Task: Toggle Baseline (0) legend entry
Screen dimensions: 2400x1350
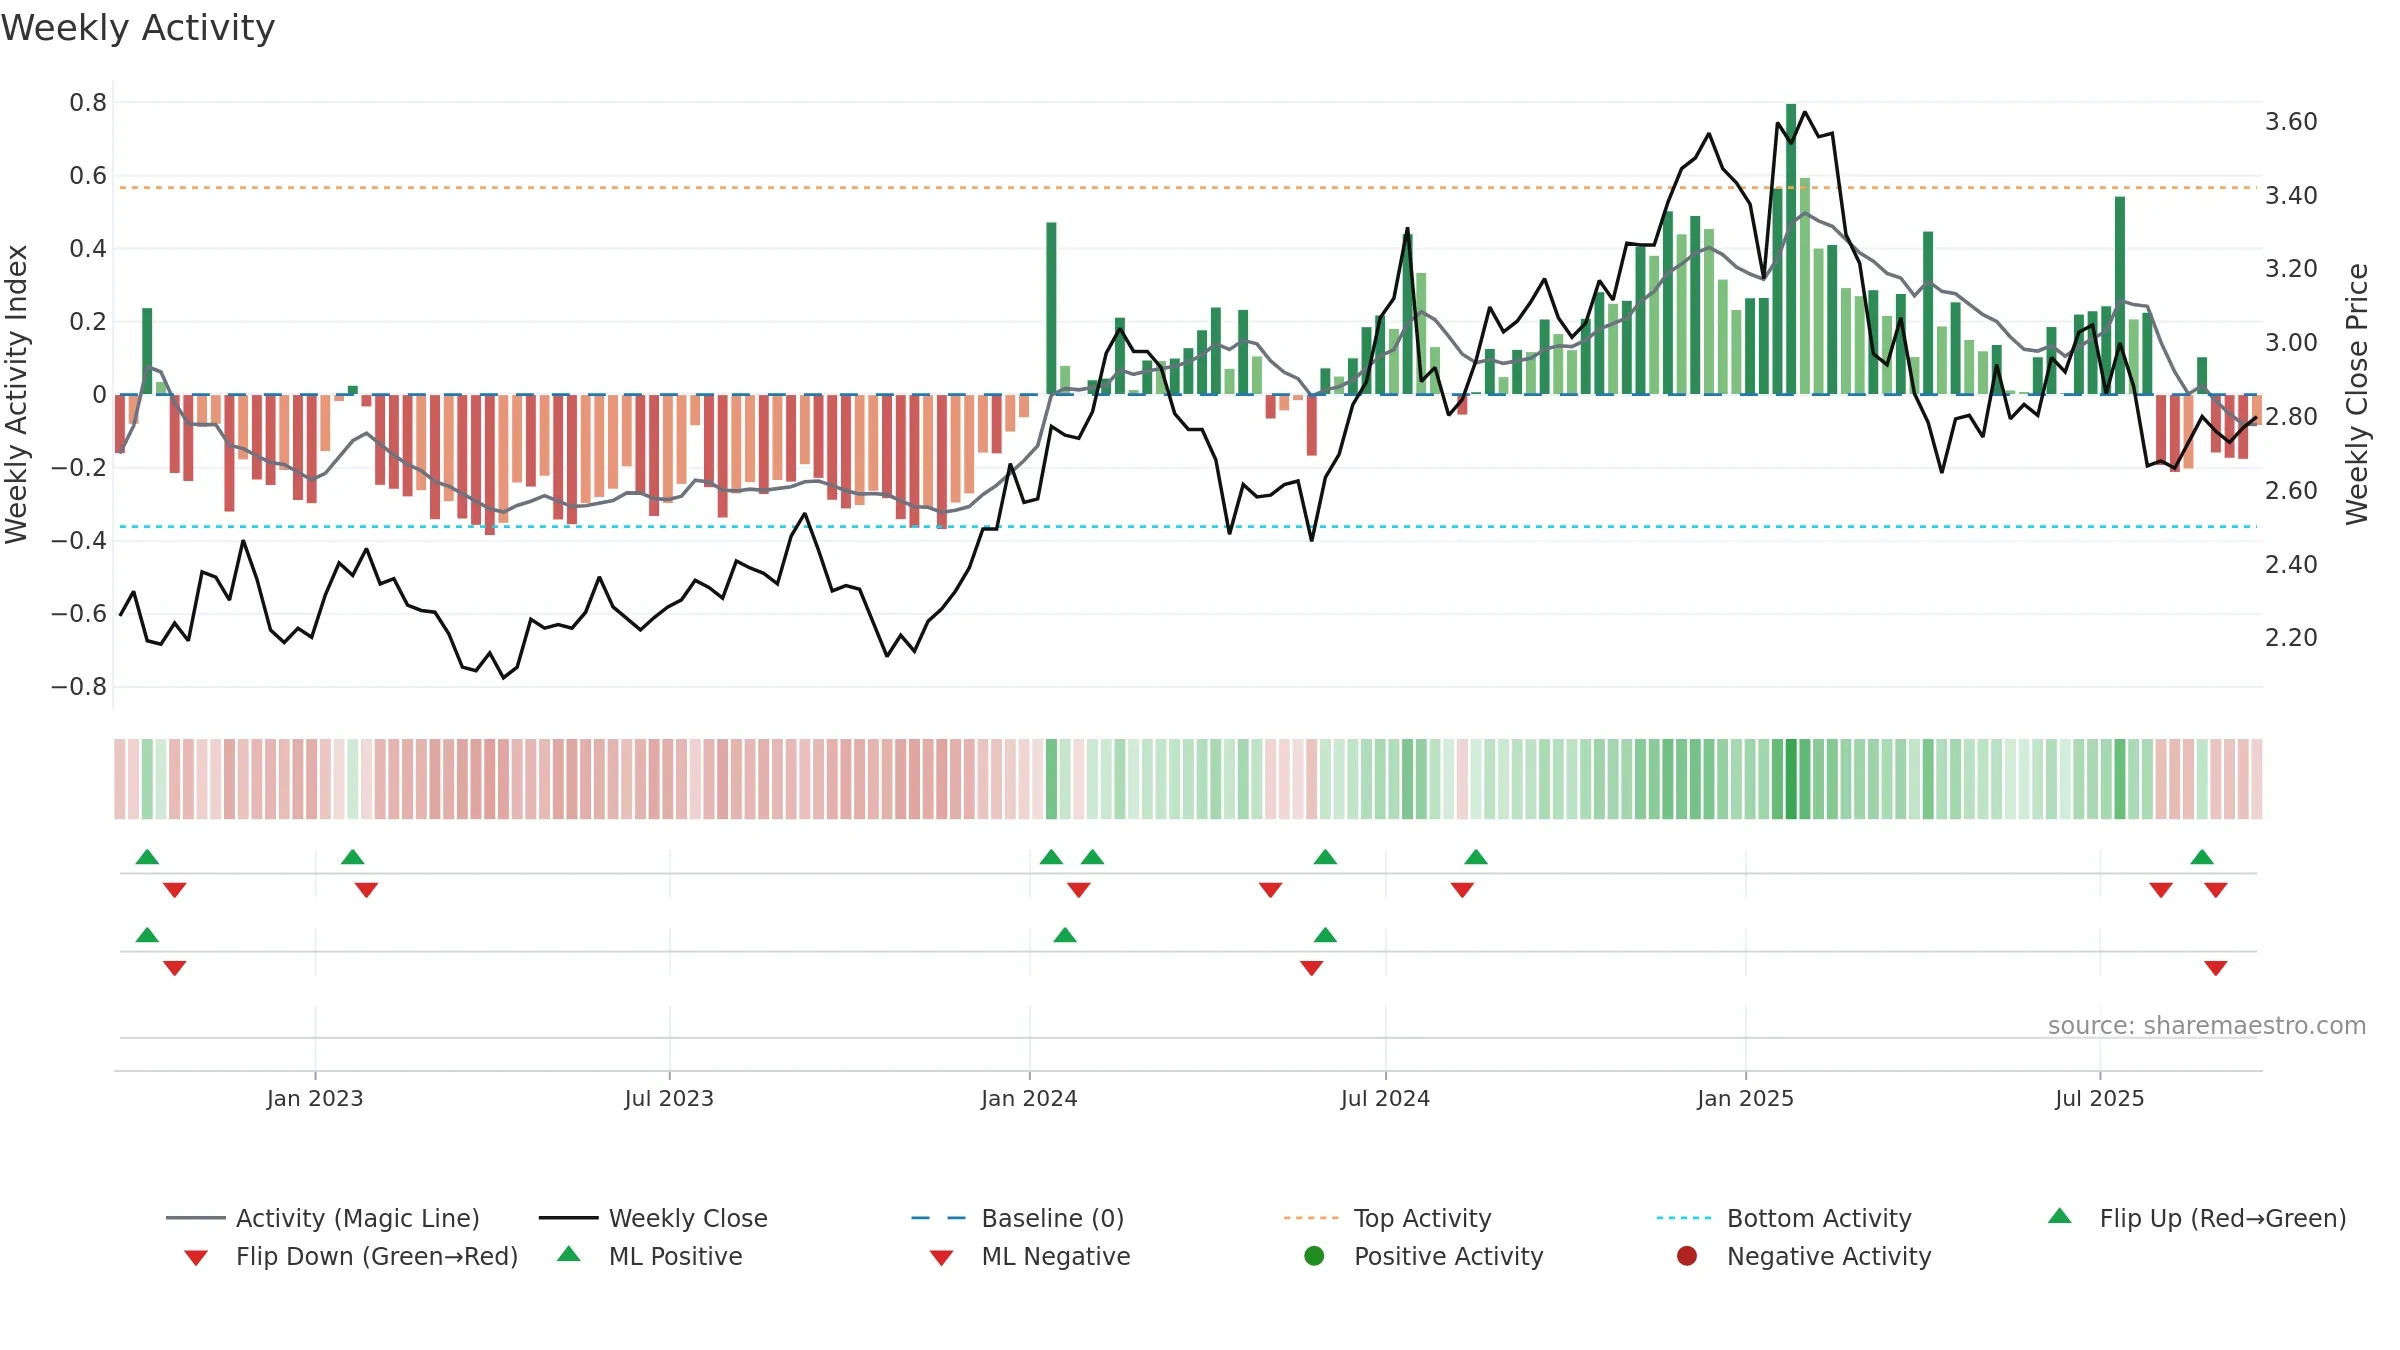Action: pyautogui.click(x=1018, y=1218)
